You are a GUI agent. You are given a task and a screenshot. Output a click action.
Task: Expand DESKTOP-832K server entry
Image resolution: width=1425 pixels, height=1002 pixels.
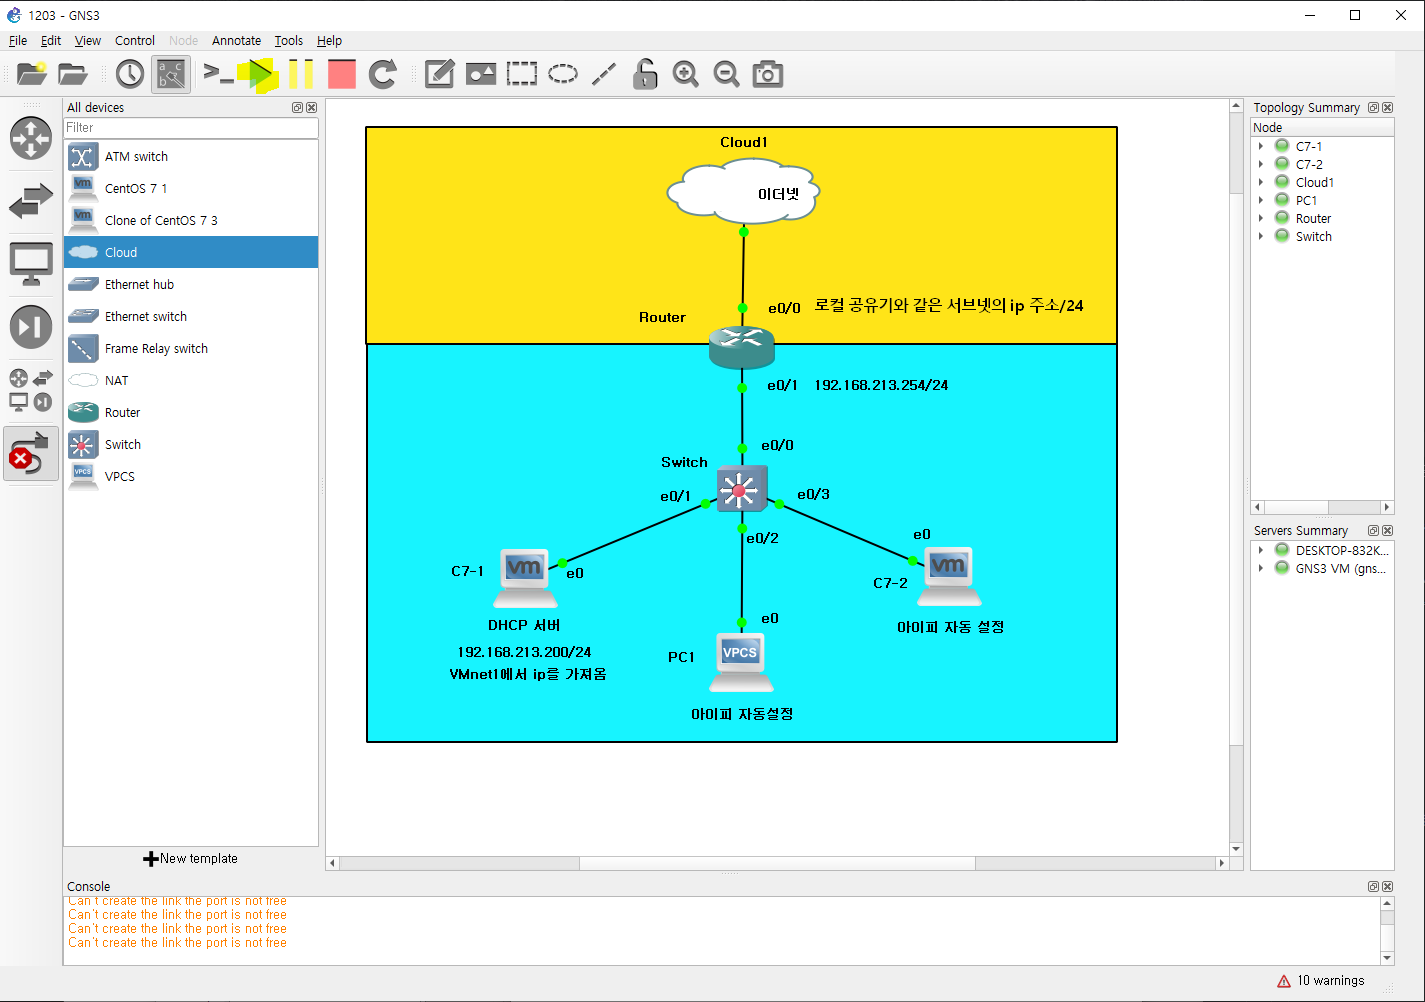tap(1261, 551)
